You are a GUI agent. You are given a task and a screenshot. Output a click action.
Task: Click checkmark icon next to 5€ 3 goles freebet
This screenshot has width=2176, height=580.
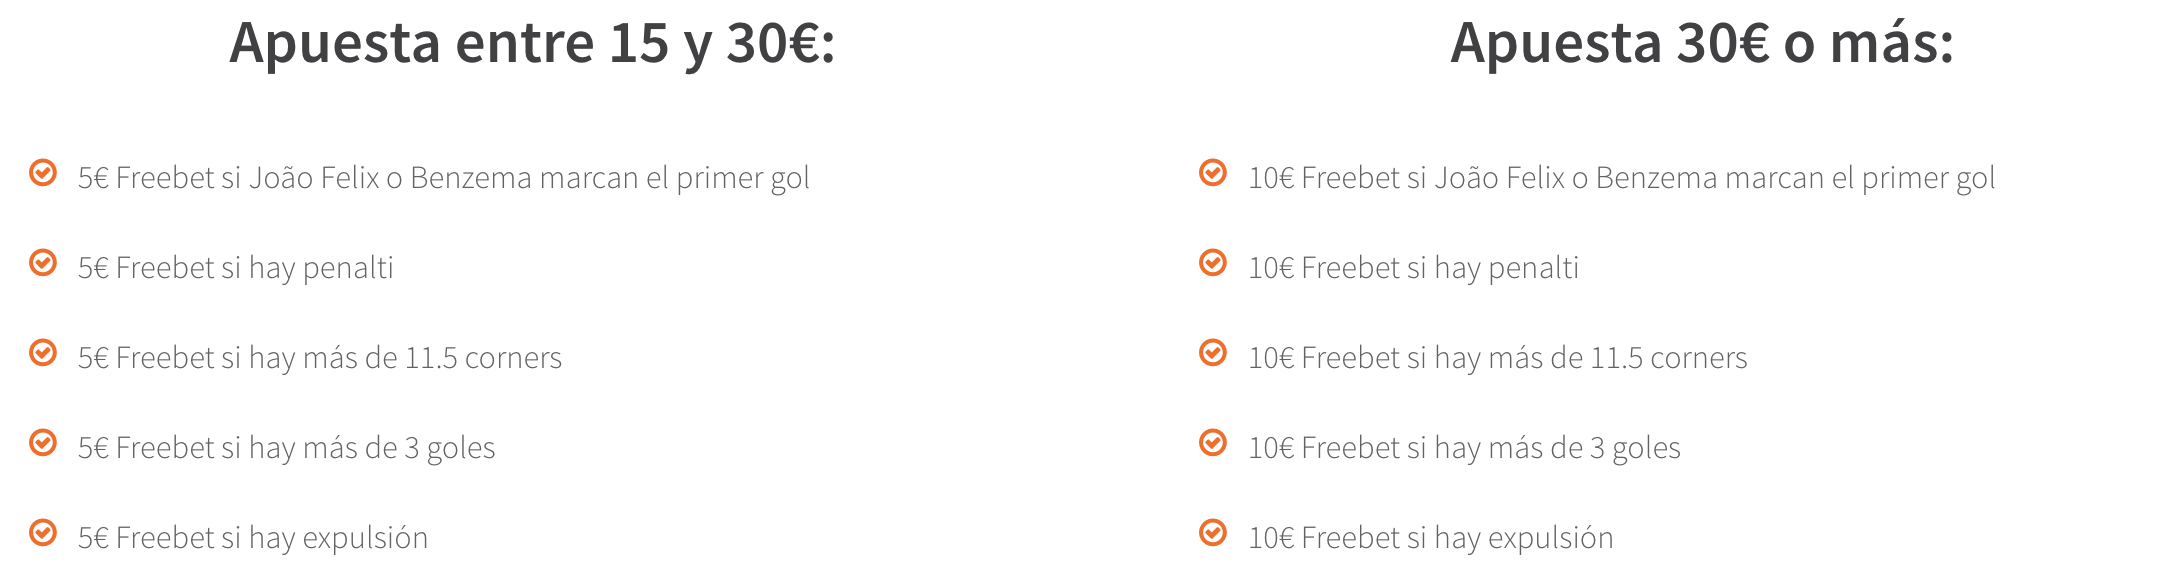[43, 443]
